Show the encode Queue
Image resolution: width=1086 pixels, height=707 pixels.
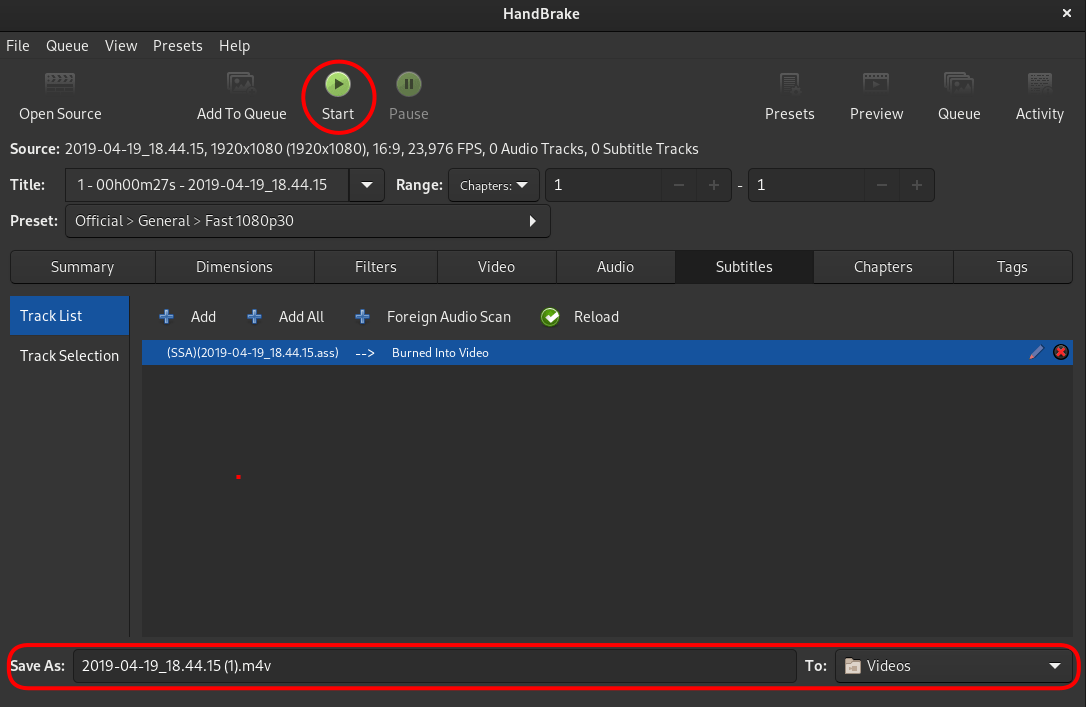click(x=958, y=95)
